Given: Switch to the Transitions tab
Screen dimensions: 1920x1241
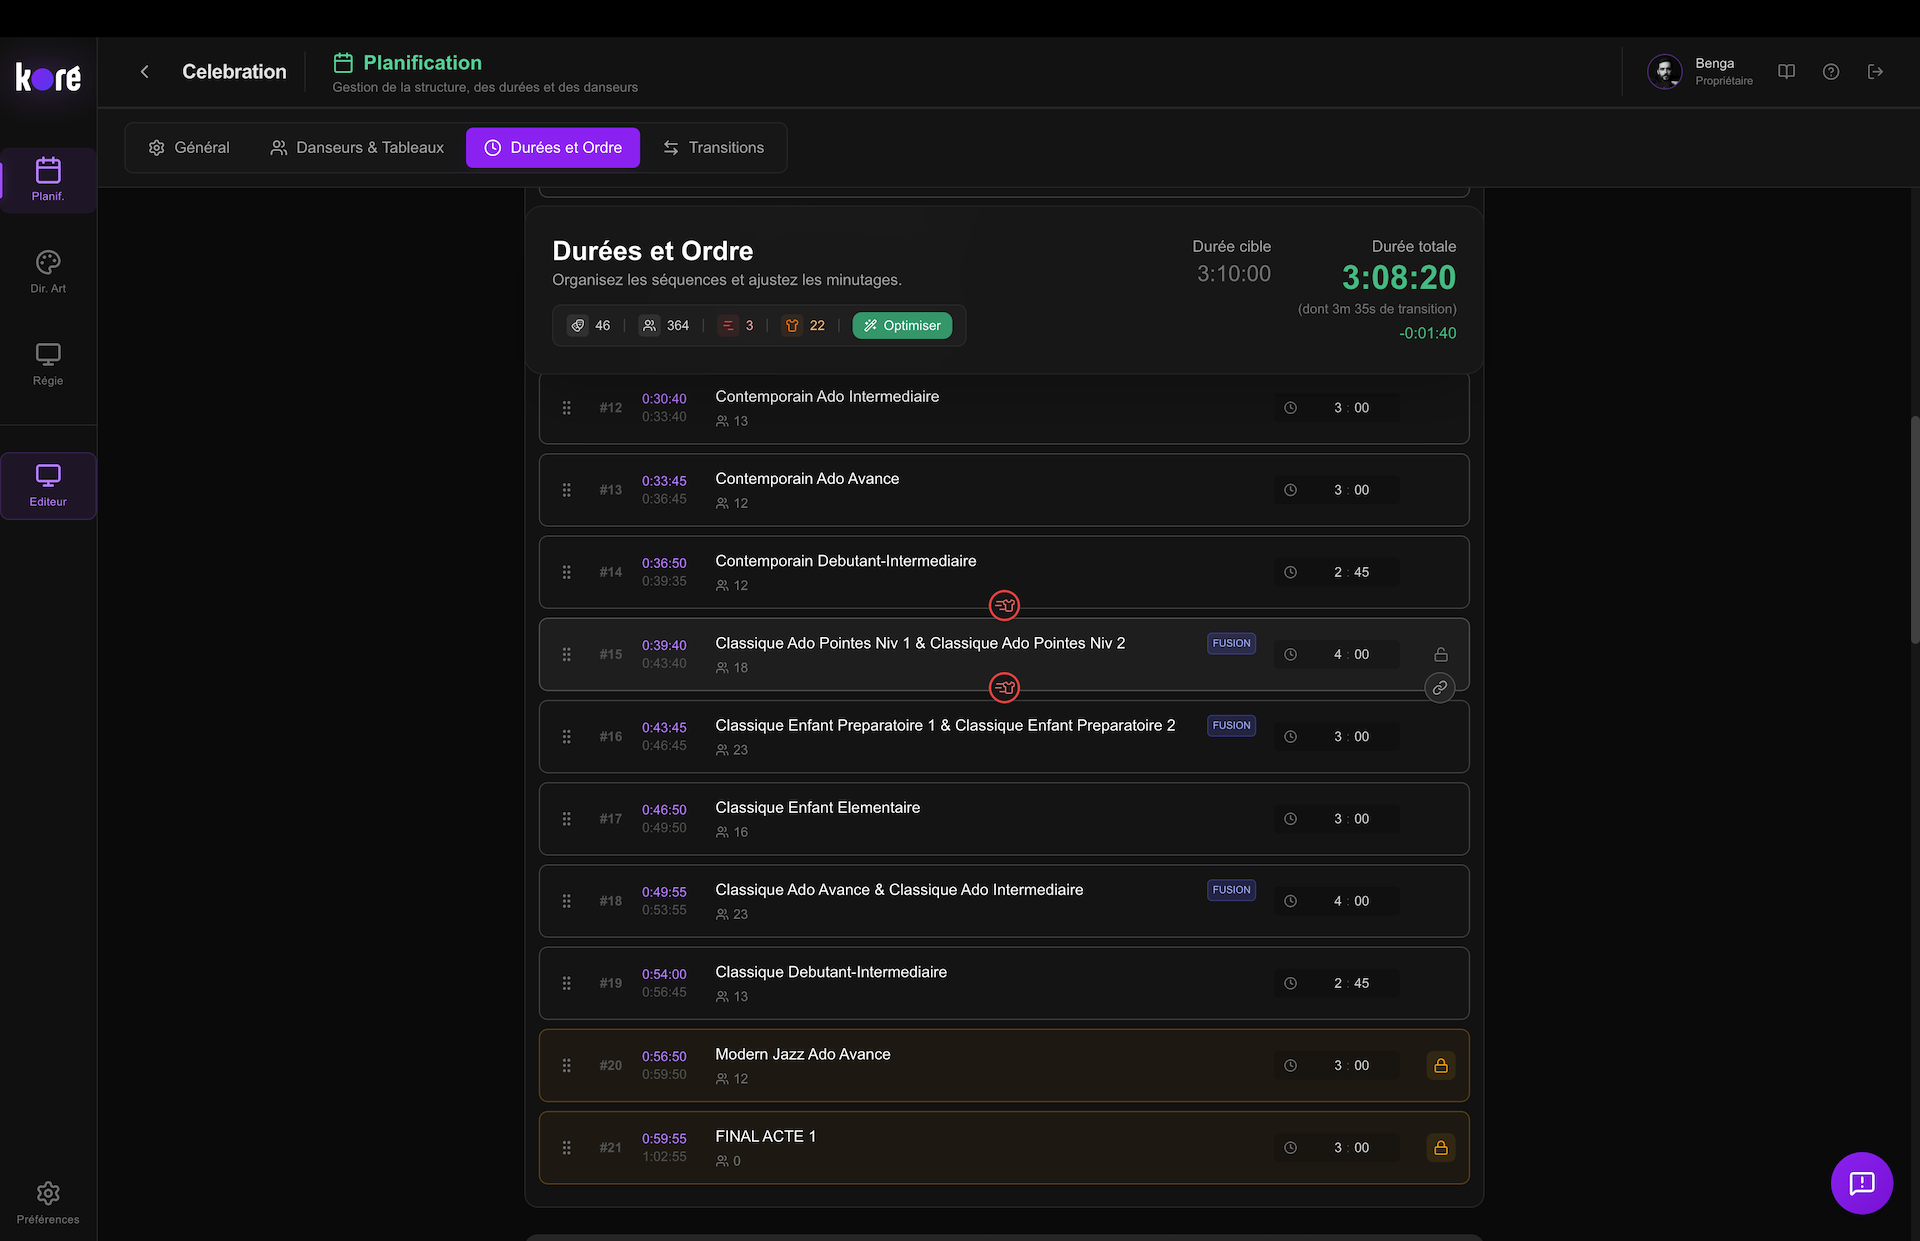Looking at the screenshot, I should pyautogui.click(x=713, y=147).
